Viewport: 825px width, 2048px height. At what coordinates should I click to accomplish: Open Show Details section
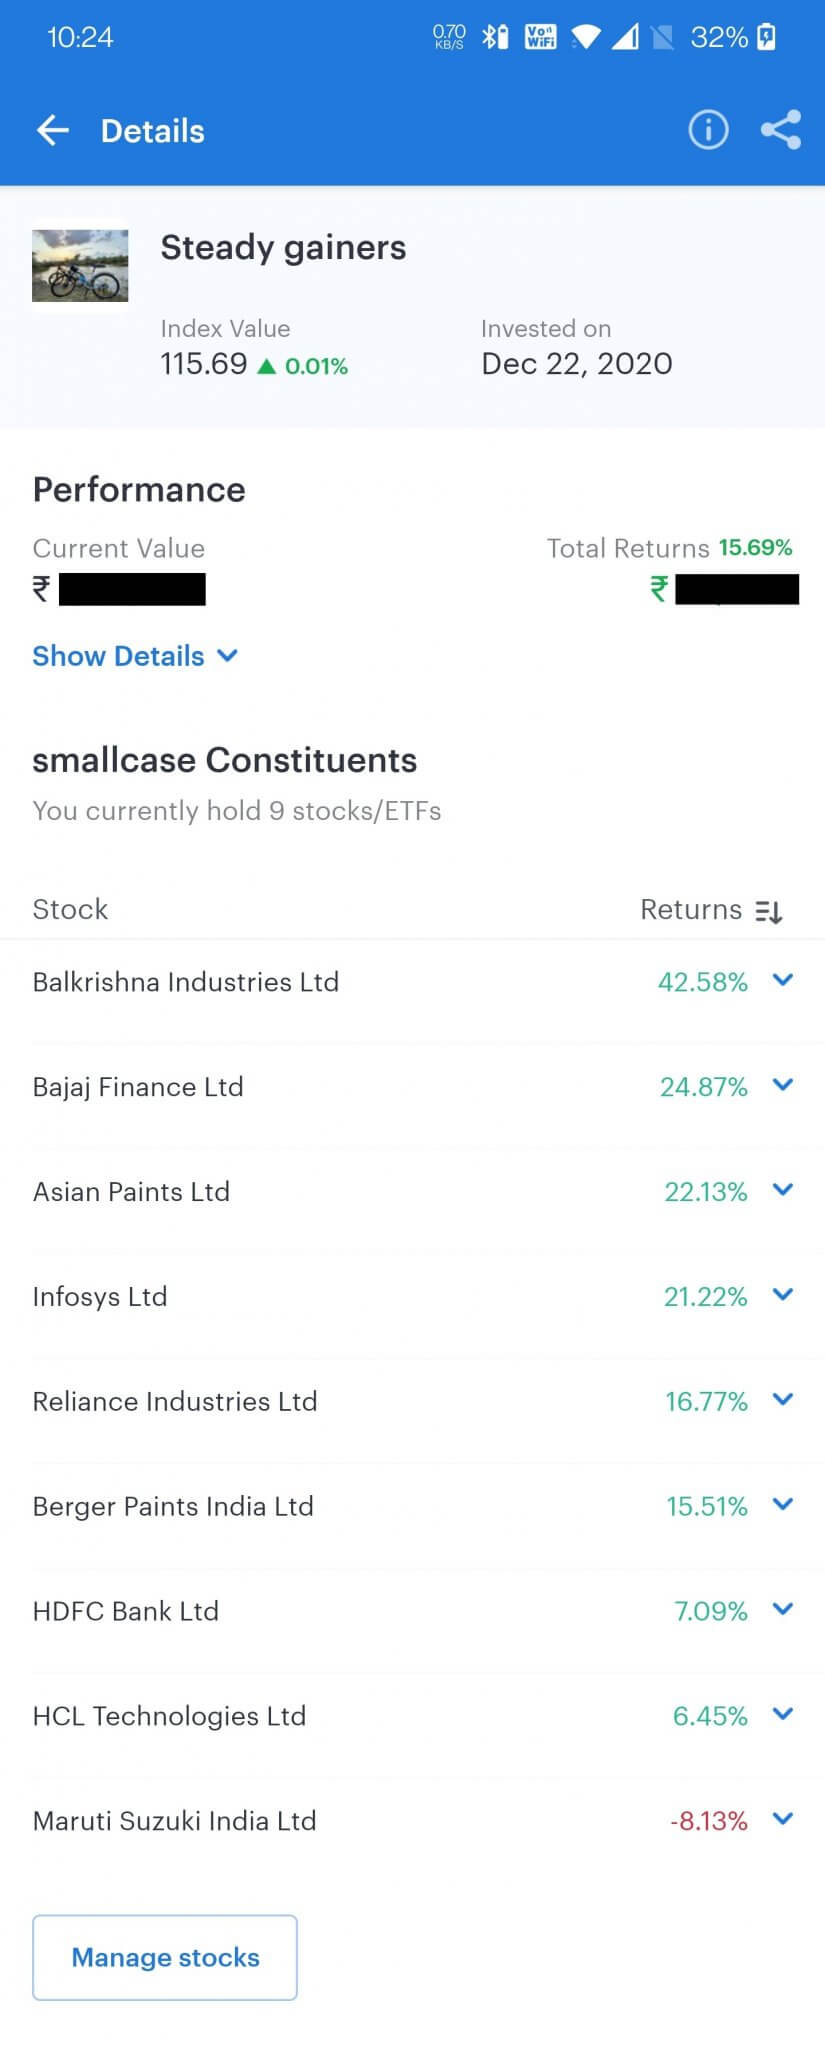[136, 656]
